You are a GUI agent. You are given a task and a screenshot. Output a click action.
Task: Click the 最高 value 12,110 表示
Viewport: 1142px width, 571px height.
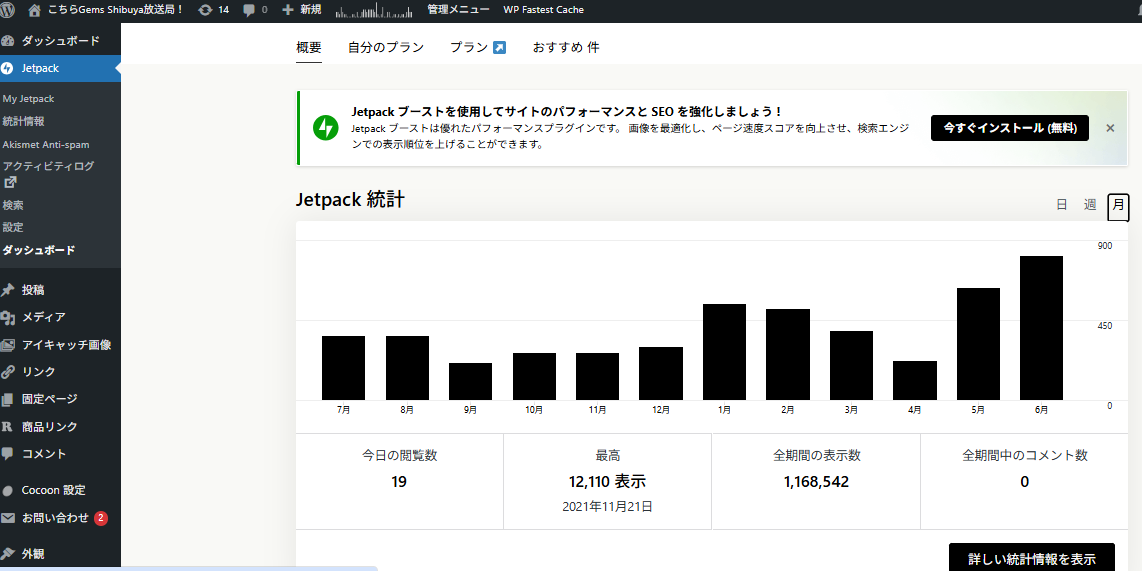[x=607, y=482]
